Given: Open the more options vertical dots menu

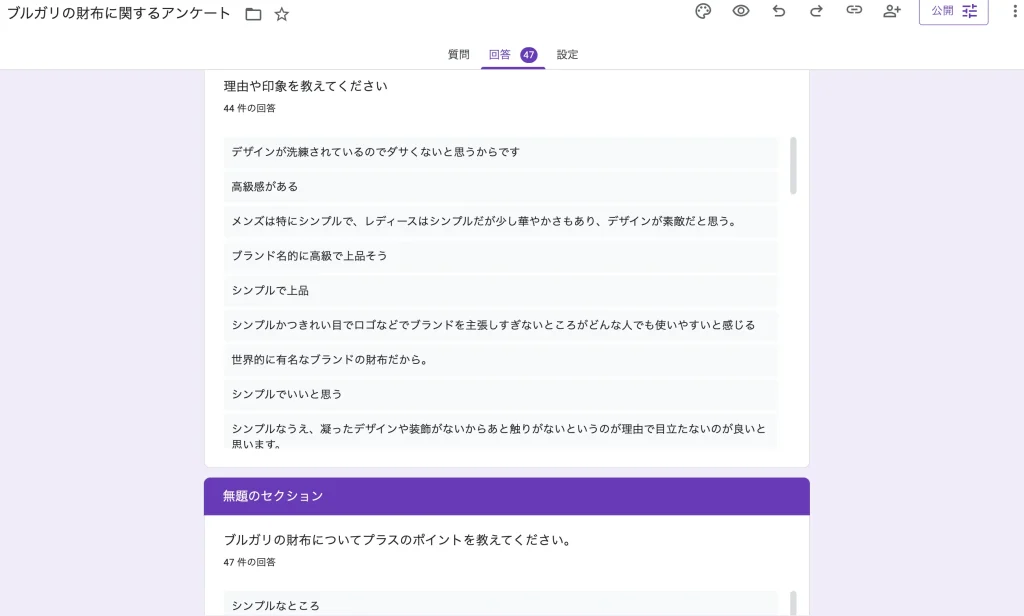Looking at the screenshot, I should [1014, 11].
